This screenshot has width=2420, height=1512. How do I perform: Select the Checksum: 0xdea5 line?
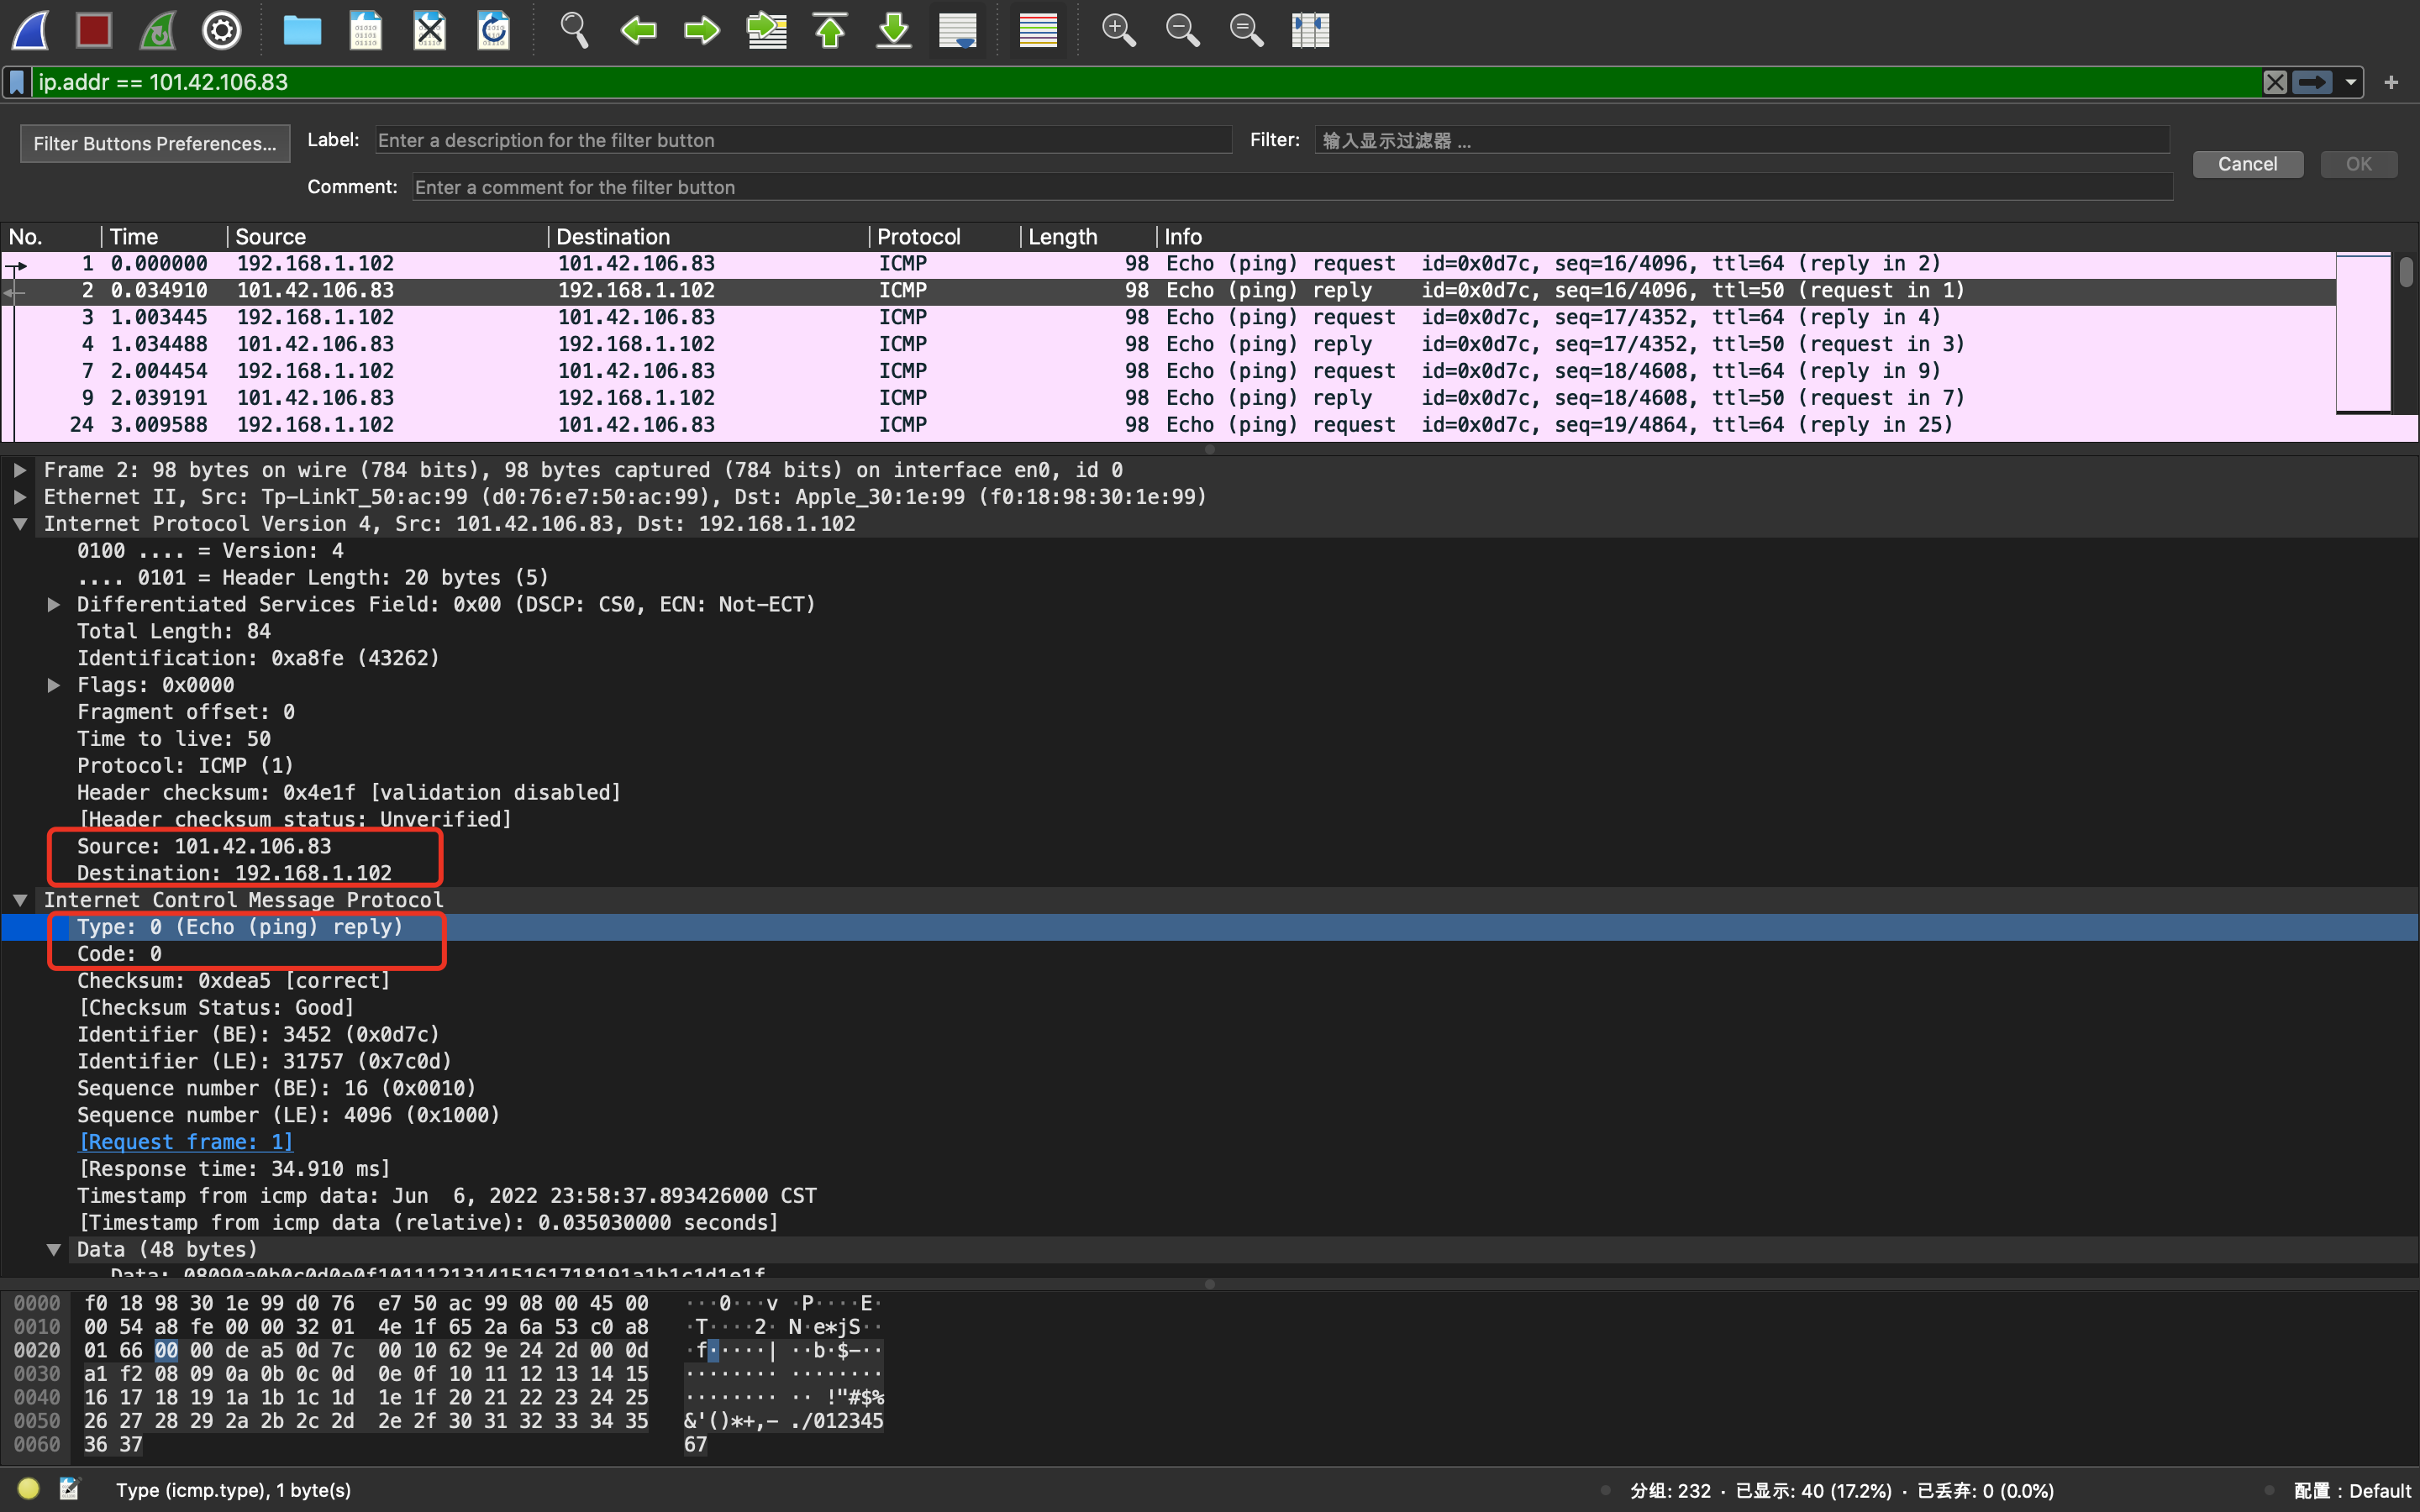234,981
